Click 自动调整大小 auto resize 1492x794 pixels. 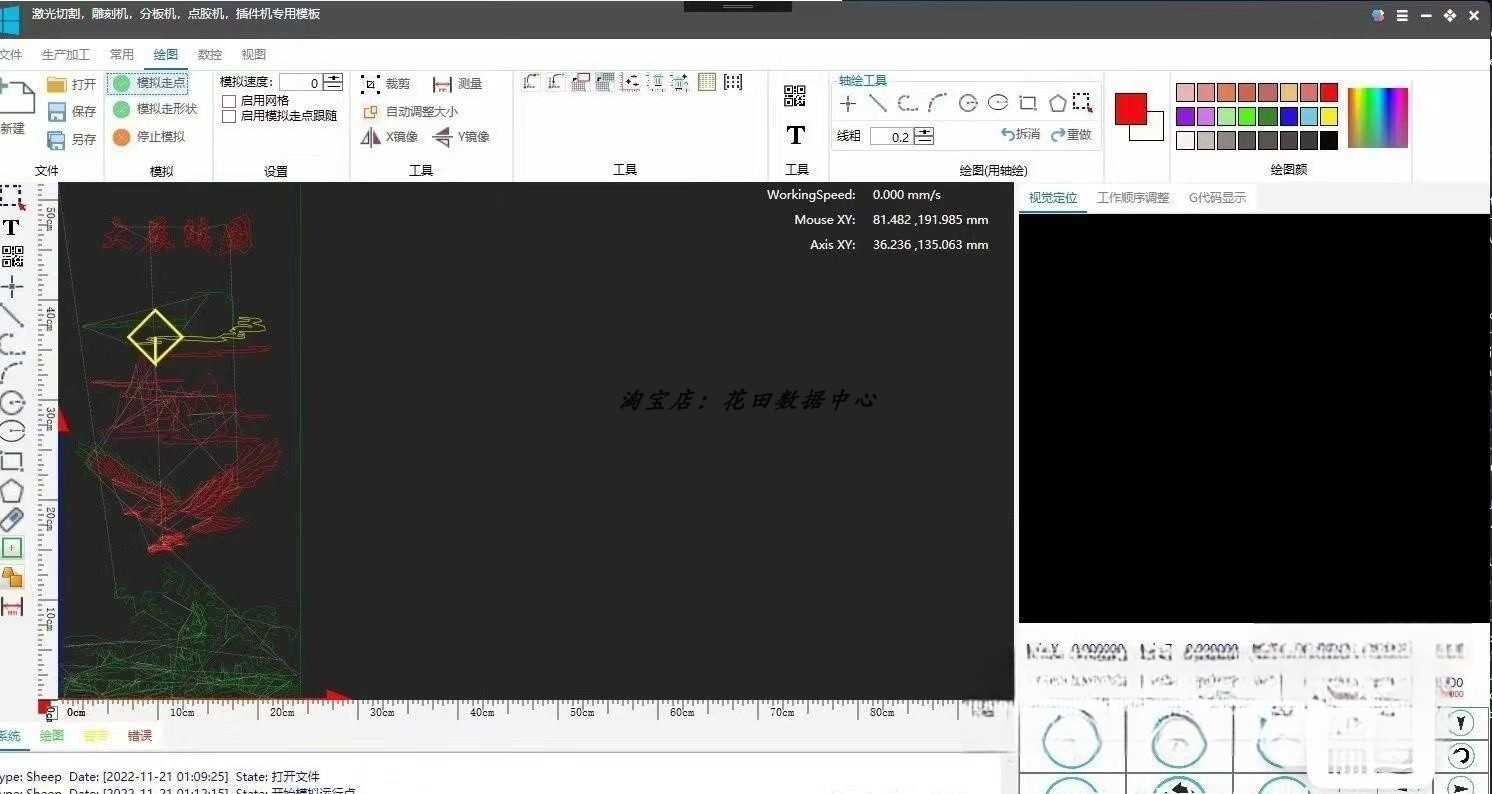(410, 112)
